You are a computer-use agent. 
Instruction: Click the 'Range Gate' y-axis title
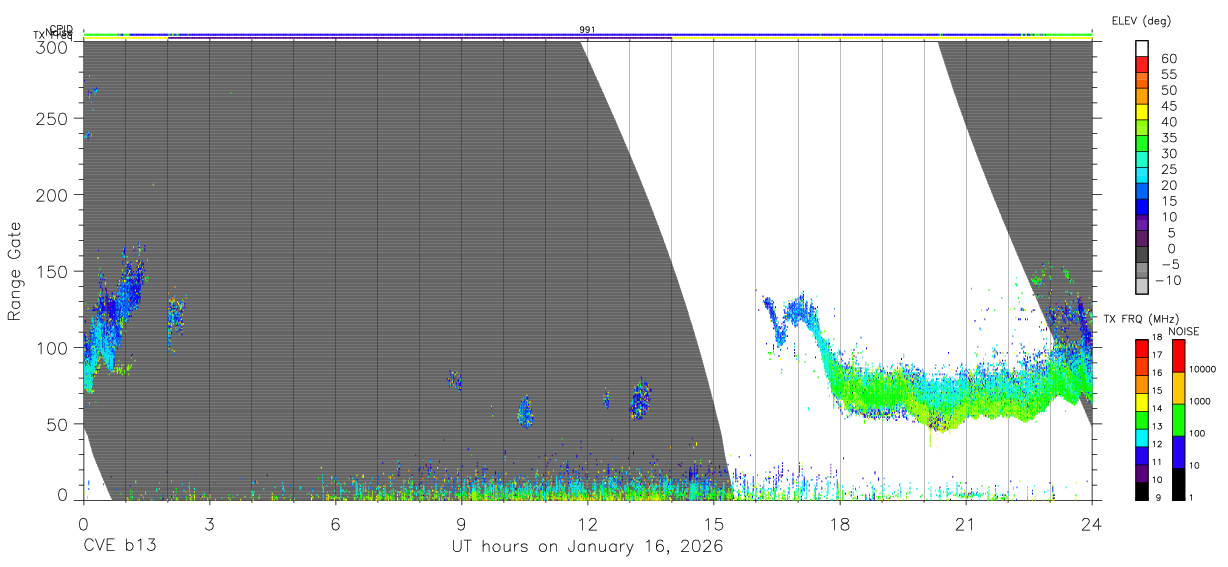pyautogui.click(x=15, y=271)
